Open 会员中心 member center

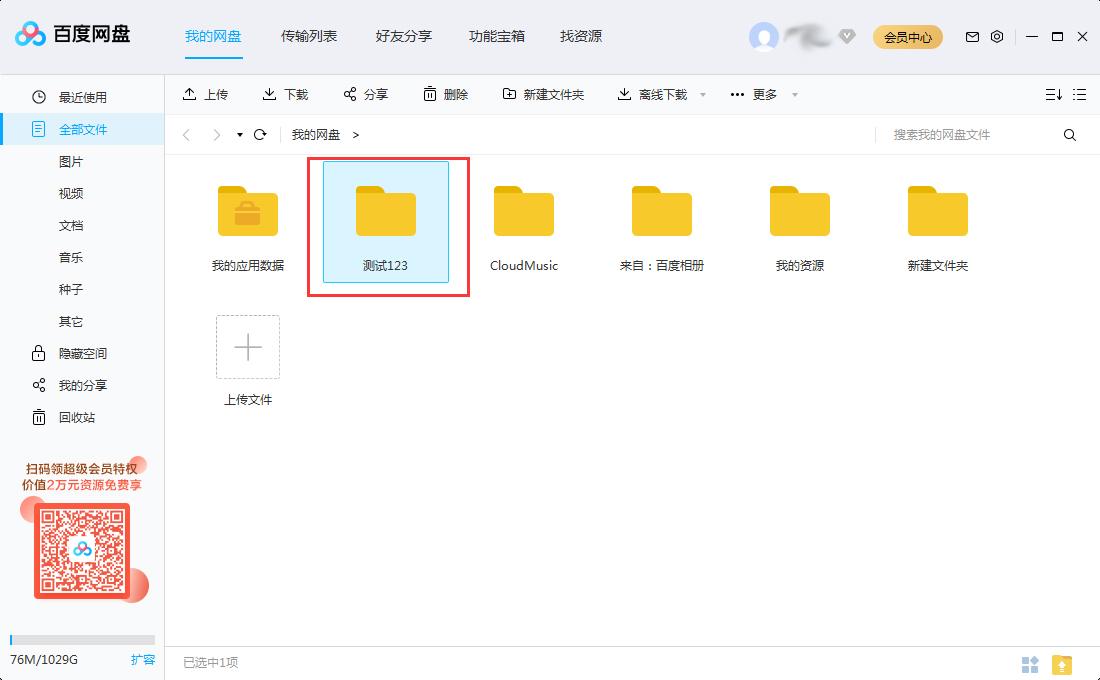pyautogui.click(x=908, y=37)
